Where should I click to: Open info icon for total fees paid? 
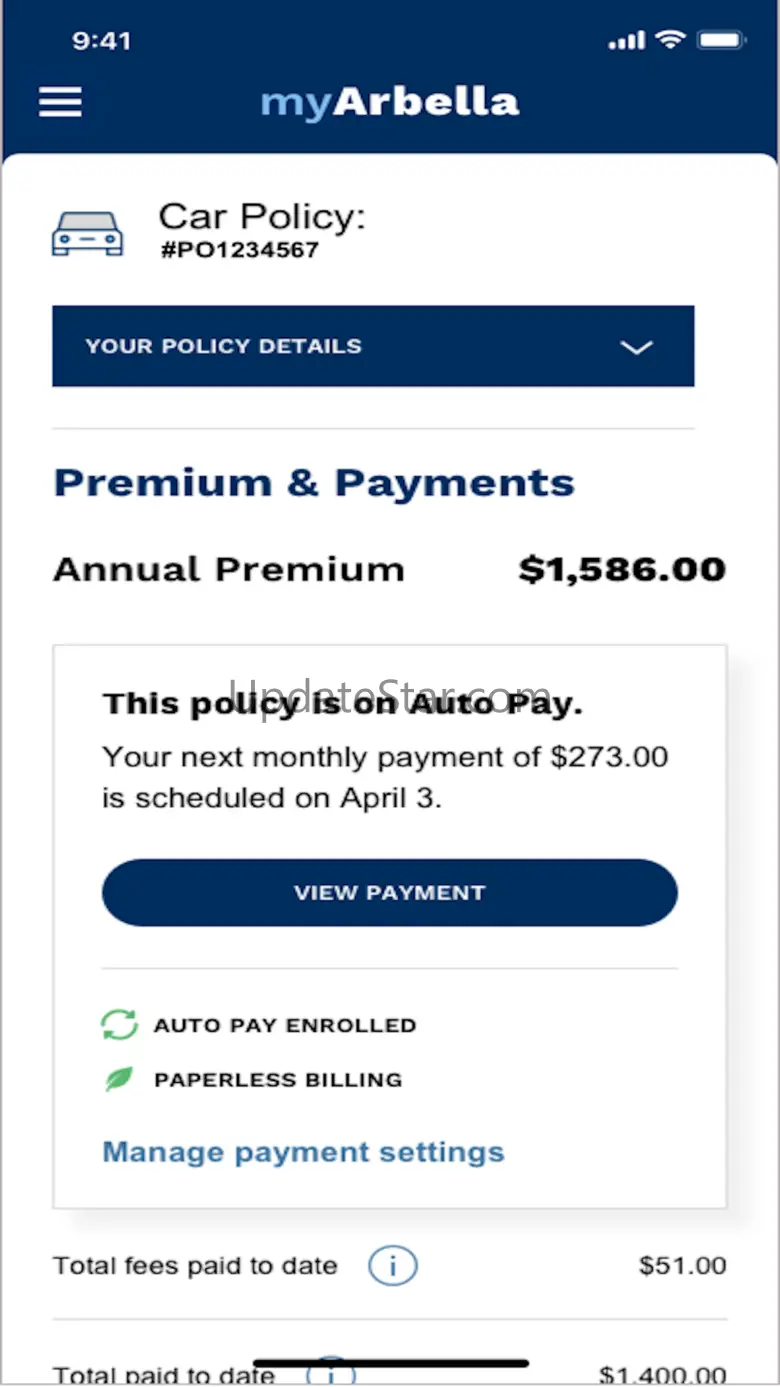392,1266
